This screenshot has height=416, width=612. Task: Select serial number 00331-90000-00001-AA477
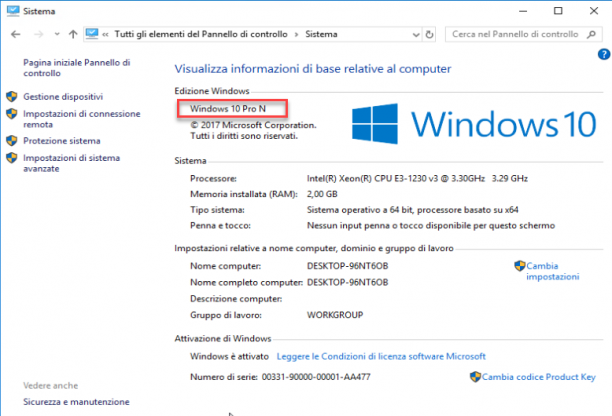[316, 377]
